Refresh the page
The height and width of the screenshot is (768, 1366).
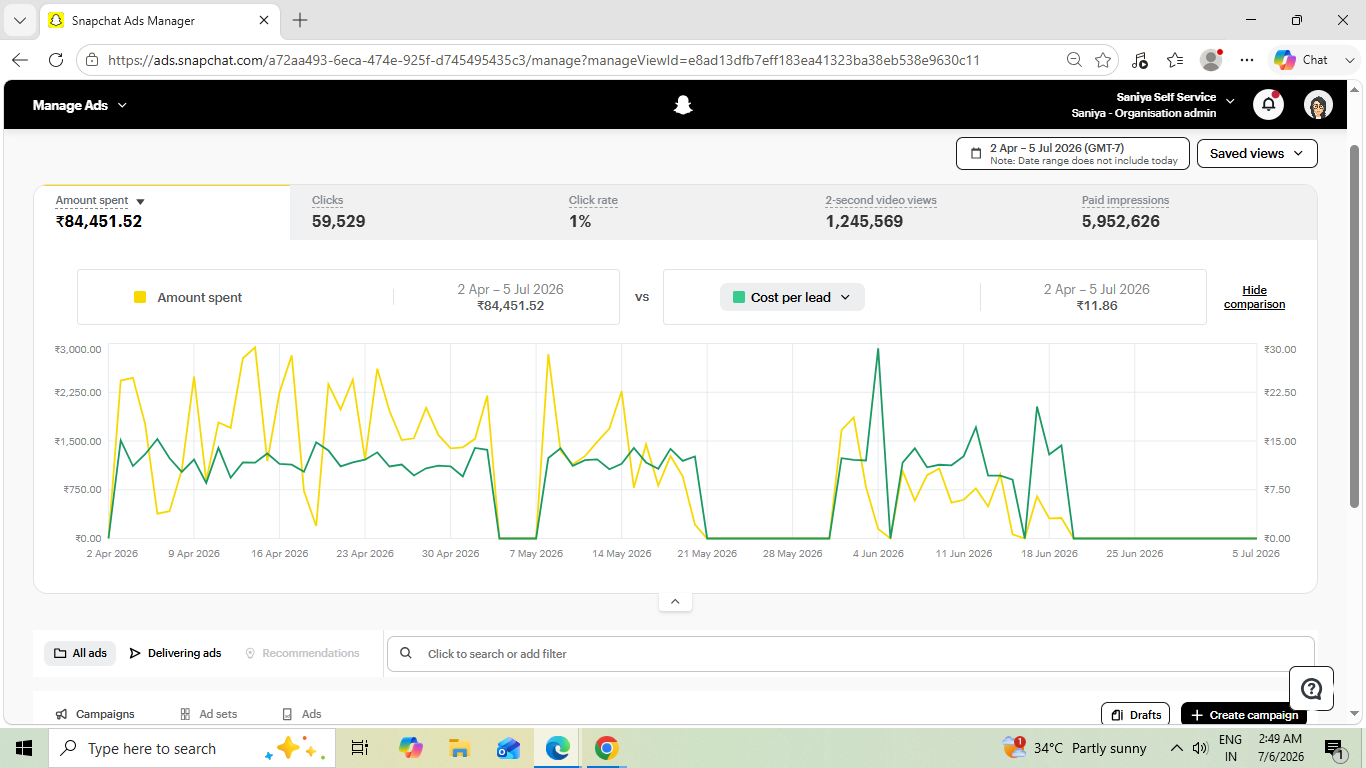[56, 60]
